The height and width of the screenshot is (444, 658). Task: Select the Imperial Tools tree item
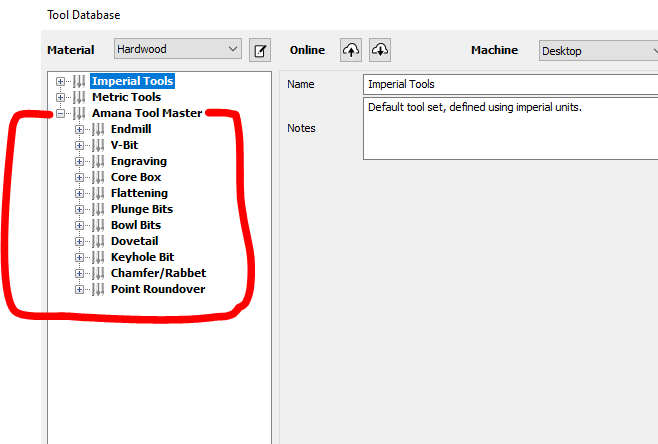(x=133, y=81)
